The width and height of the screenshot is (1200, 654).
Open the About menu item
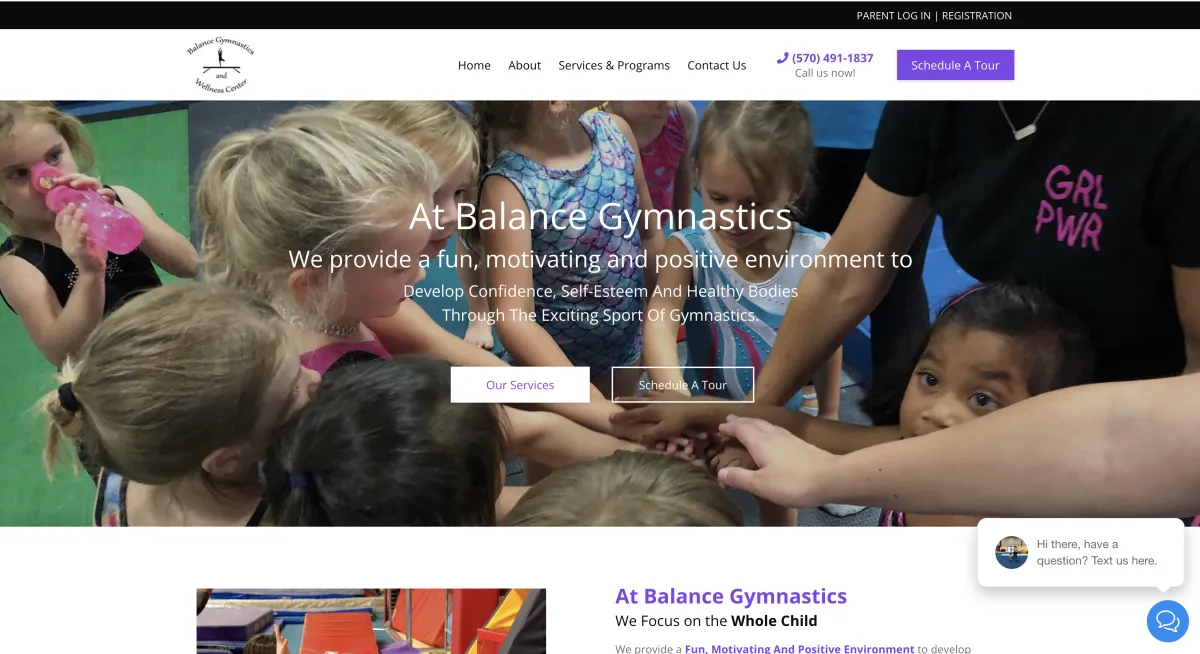tap(524, 65)
